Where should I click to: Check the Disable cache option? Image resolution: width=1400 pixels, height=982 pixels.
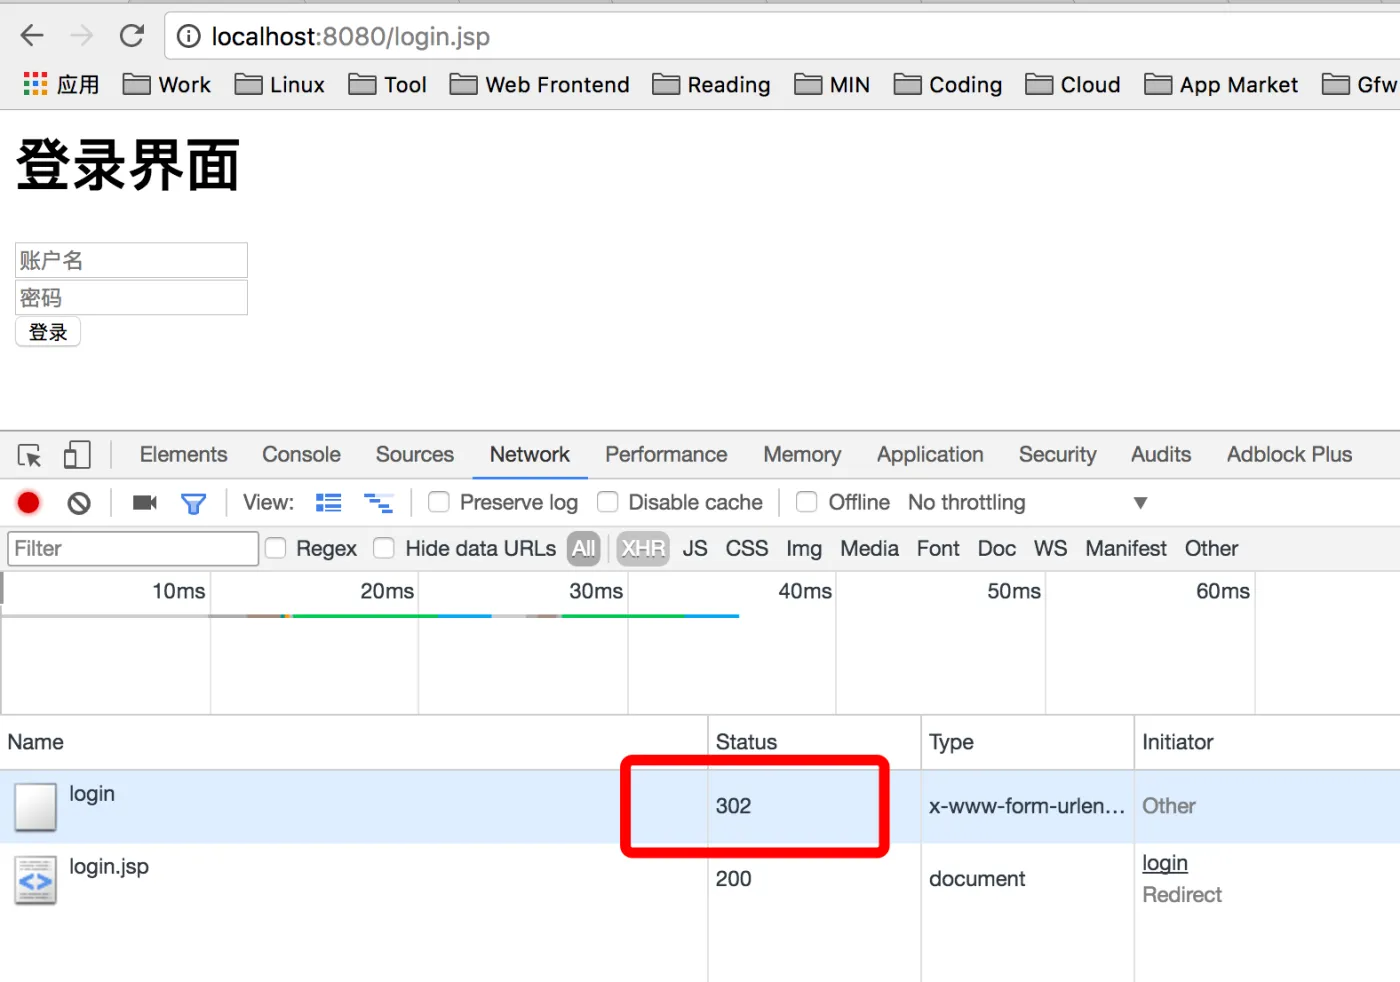click(x=608, y=502)
